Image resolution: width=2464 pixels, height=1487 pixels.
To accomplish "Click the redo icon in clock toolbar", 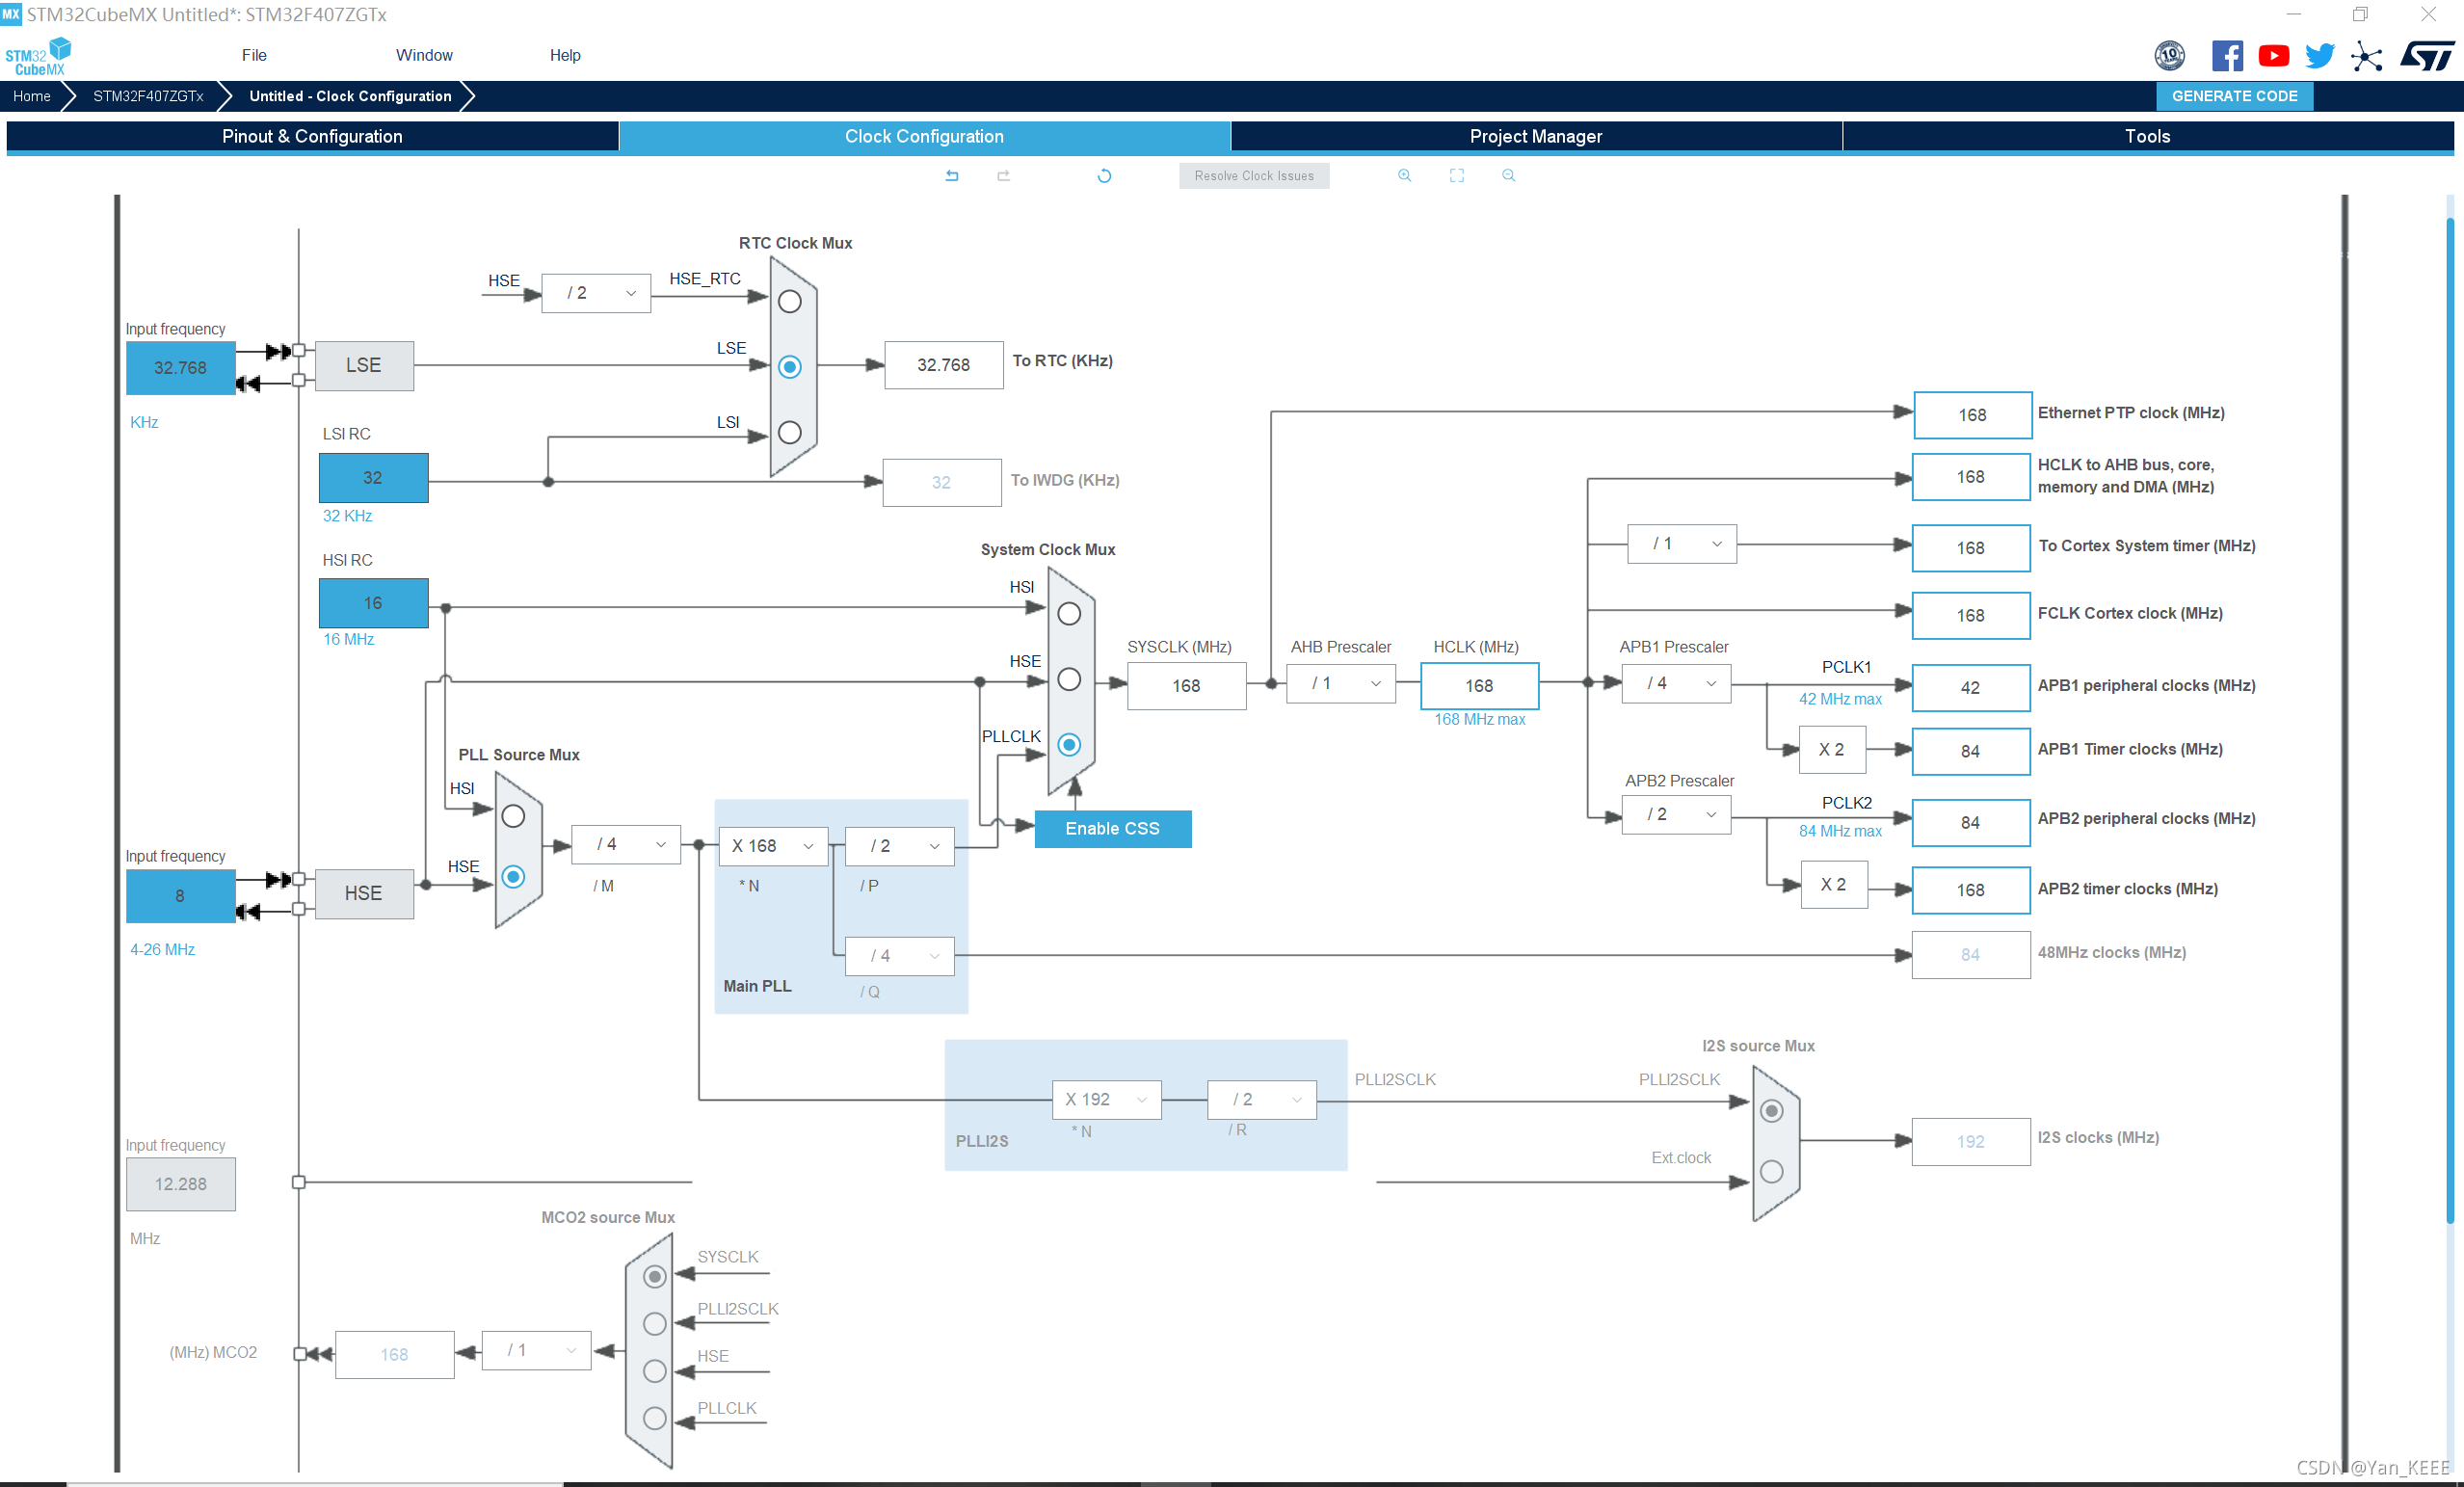I will (x=1003, y=176).
